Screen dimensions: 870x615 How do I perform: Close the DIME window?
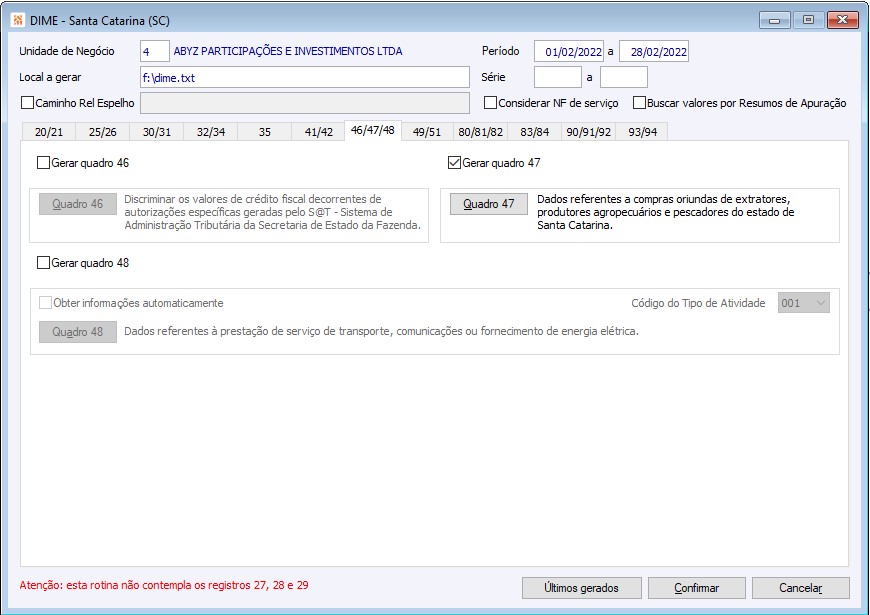[x=842, y=20]
